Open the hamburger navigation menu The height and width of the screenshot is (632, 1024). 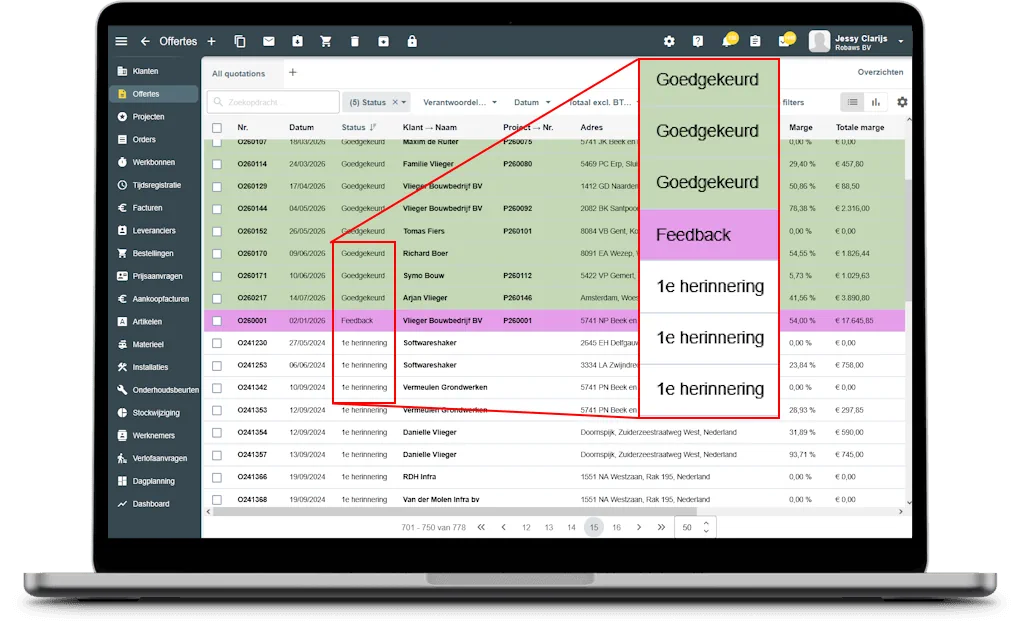coord(121,41)
